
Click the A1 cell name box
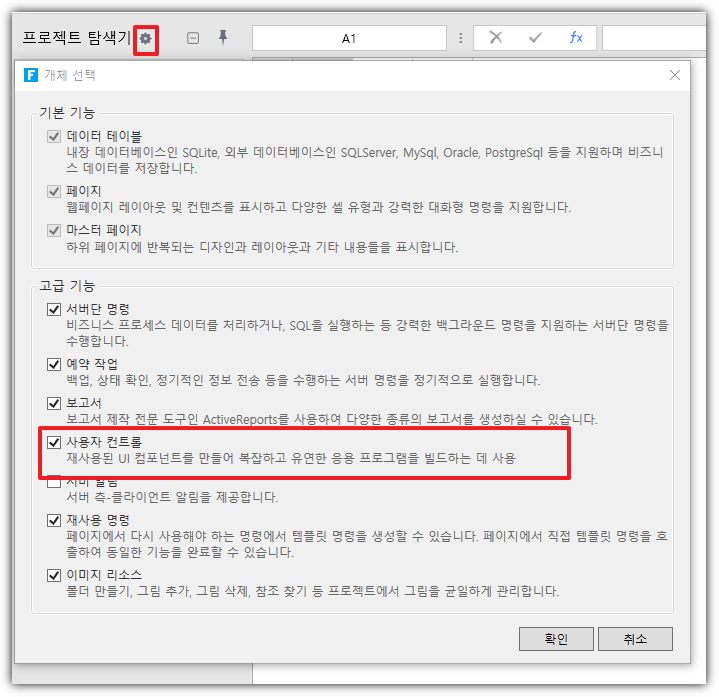[349, 38]
